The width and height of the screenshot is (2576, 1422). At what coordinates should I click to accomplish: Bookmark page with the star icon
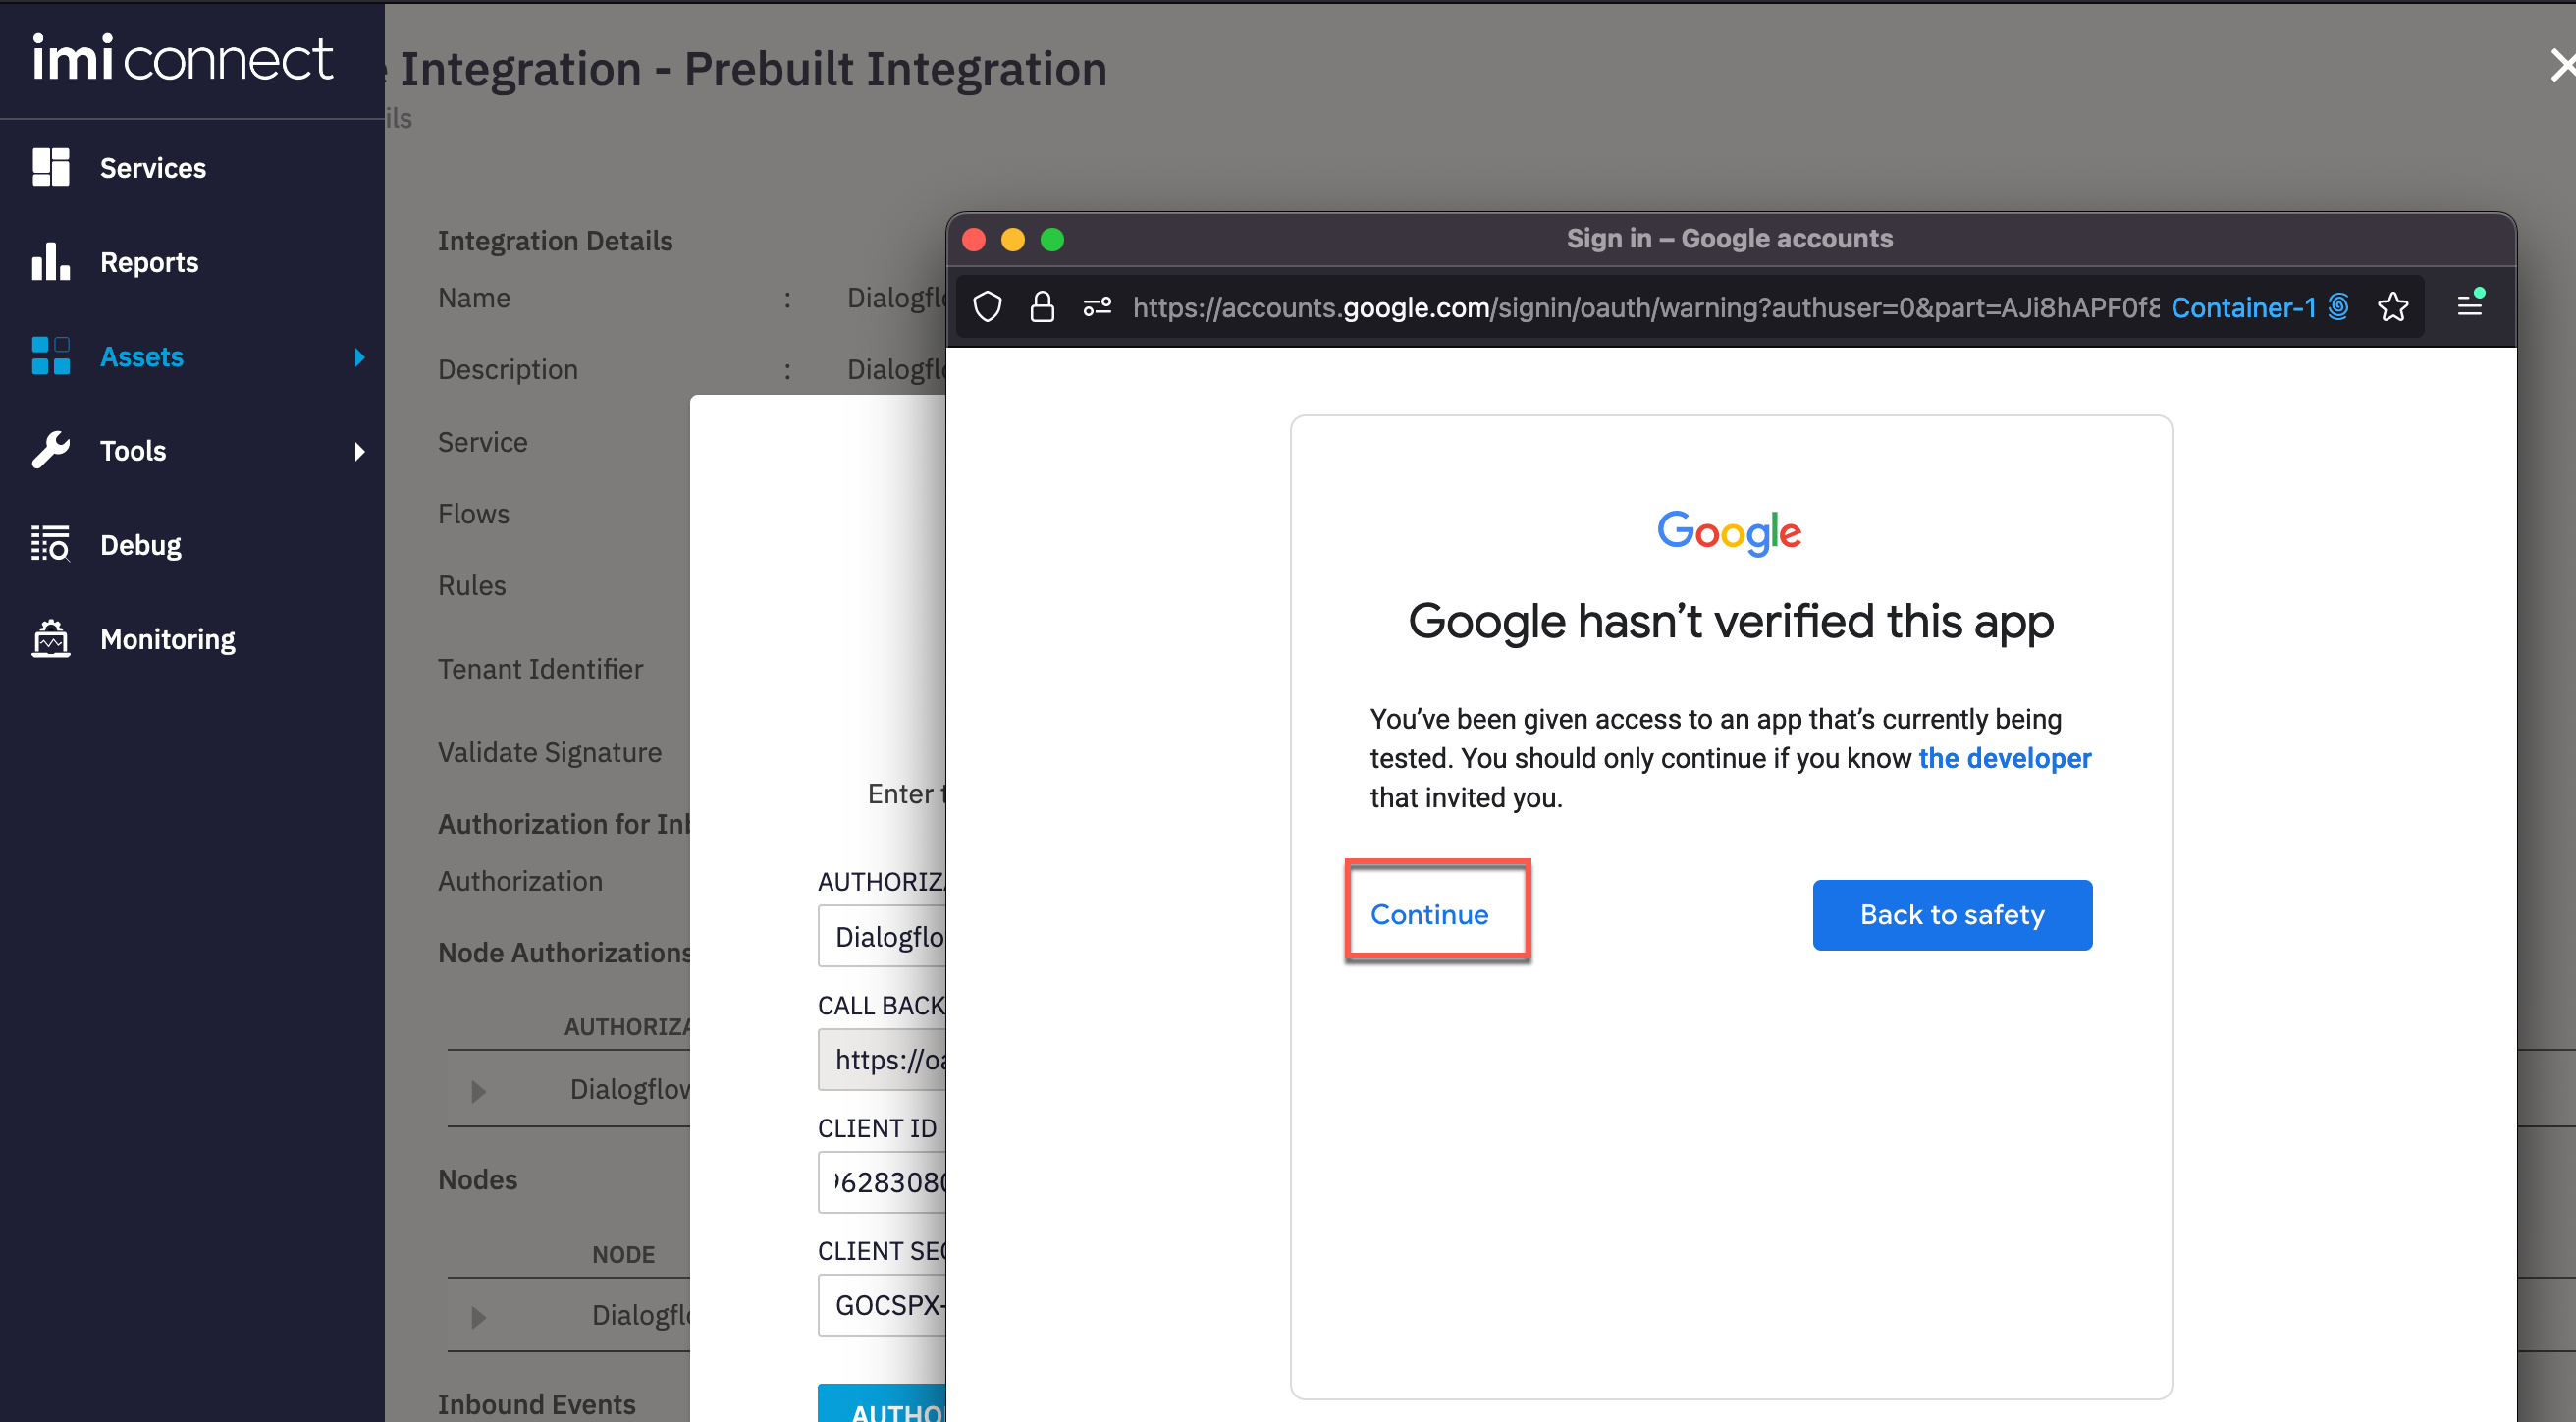(x=2392, y=307)
